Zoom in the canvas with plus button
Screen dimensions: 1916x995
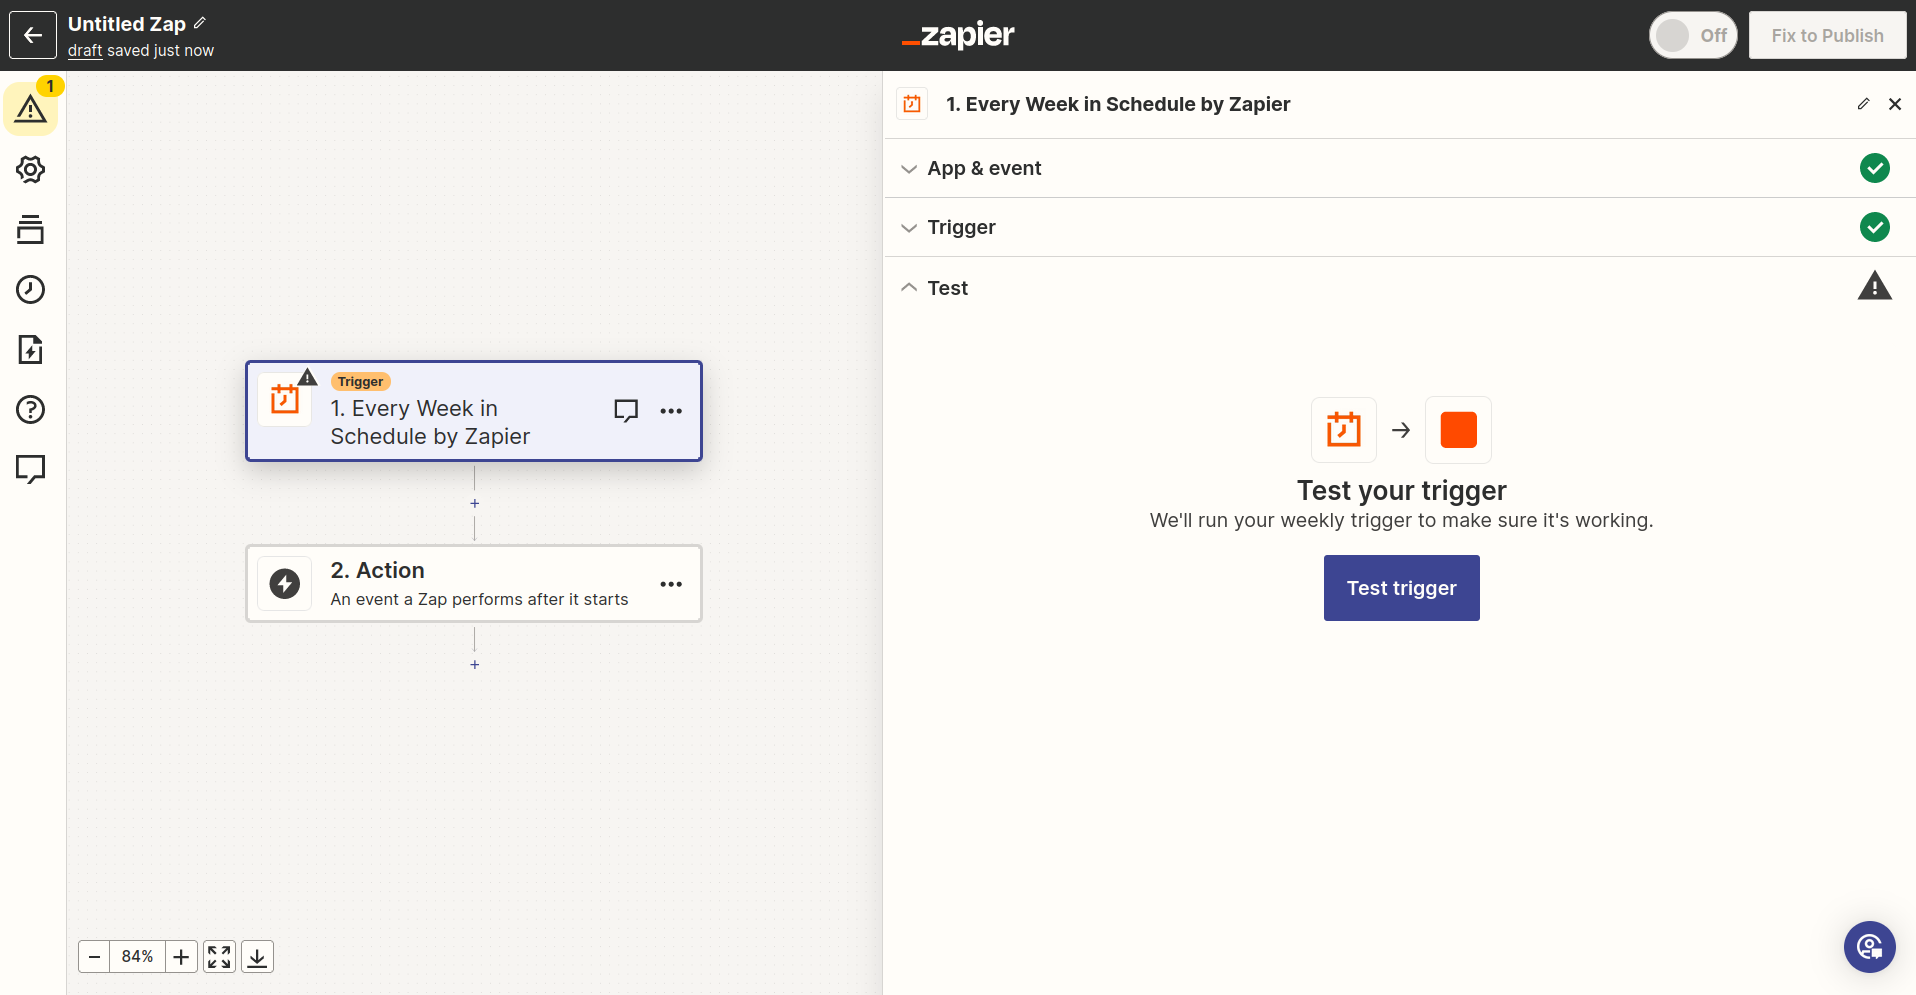[x=181, y=957]
